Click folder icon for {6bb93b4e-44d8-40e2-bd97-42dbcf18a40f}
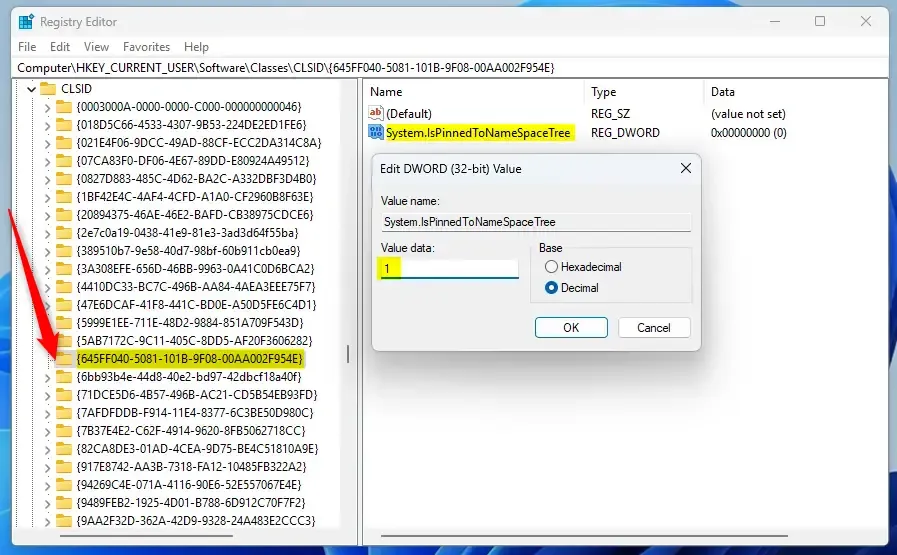Viewport: 897px width, 555px height. 64,377
